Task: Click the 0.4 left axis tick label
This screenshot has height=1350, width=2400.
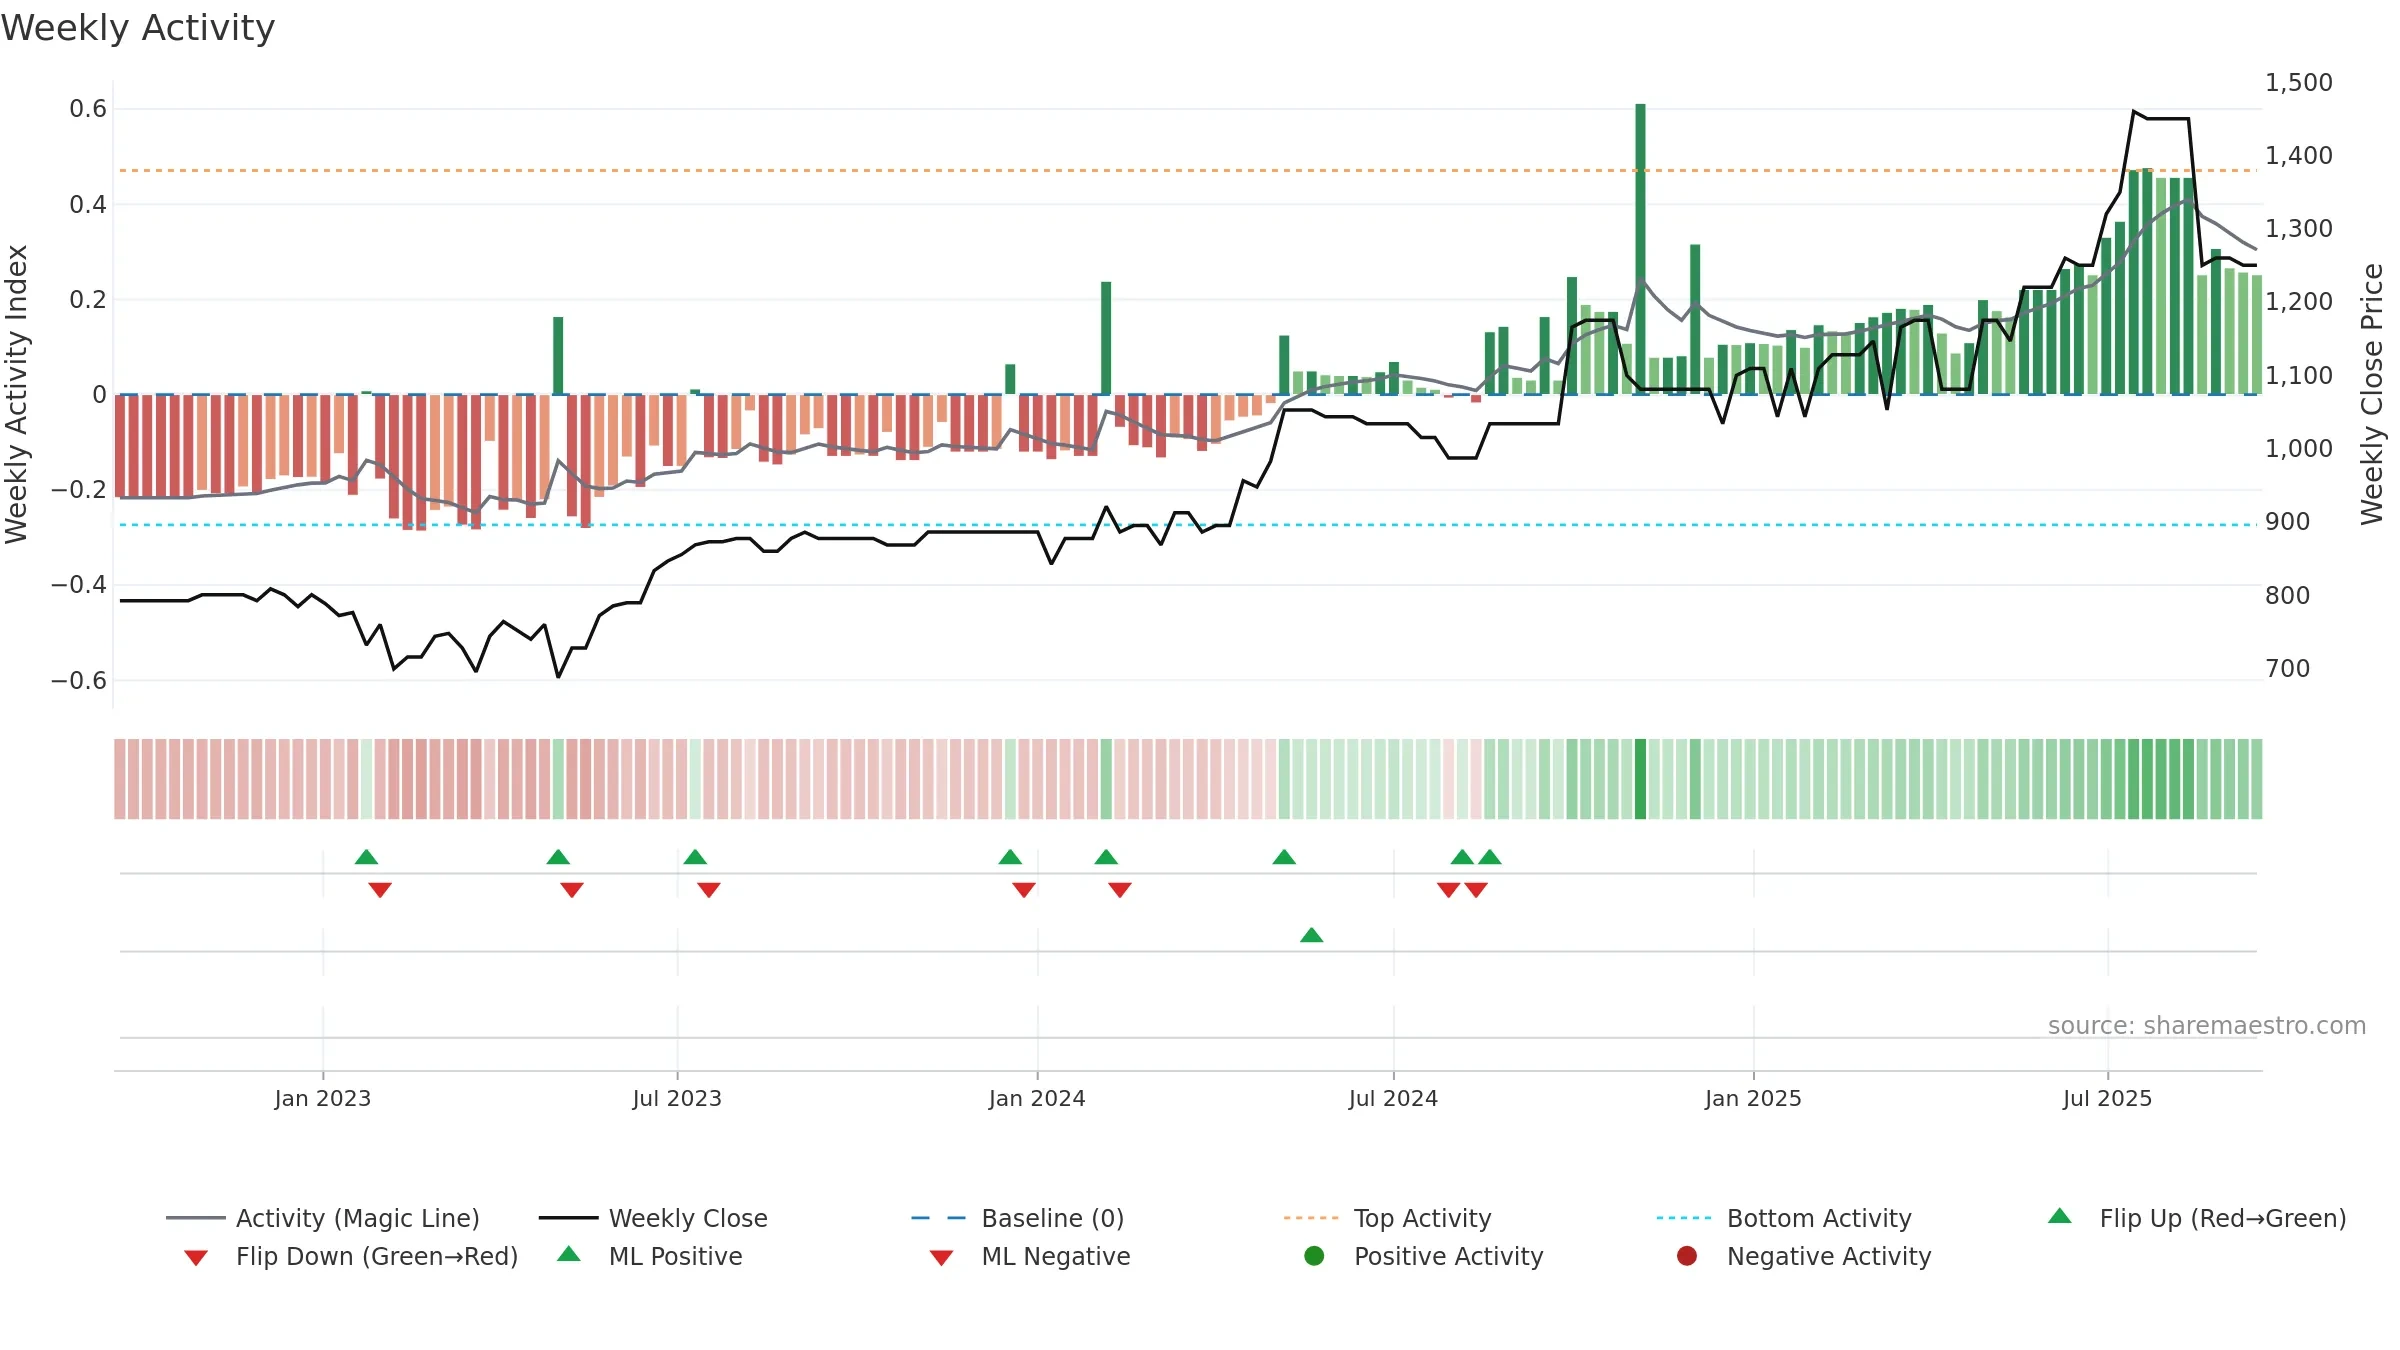Action: 88,205
